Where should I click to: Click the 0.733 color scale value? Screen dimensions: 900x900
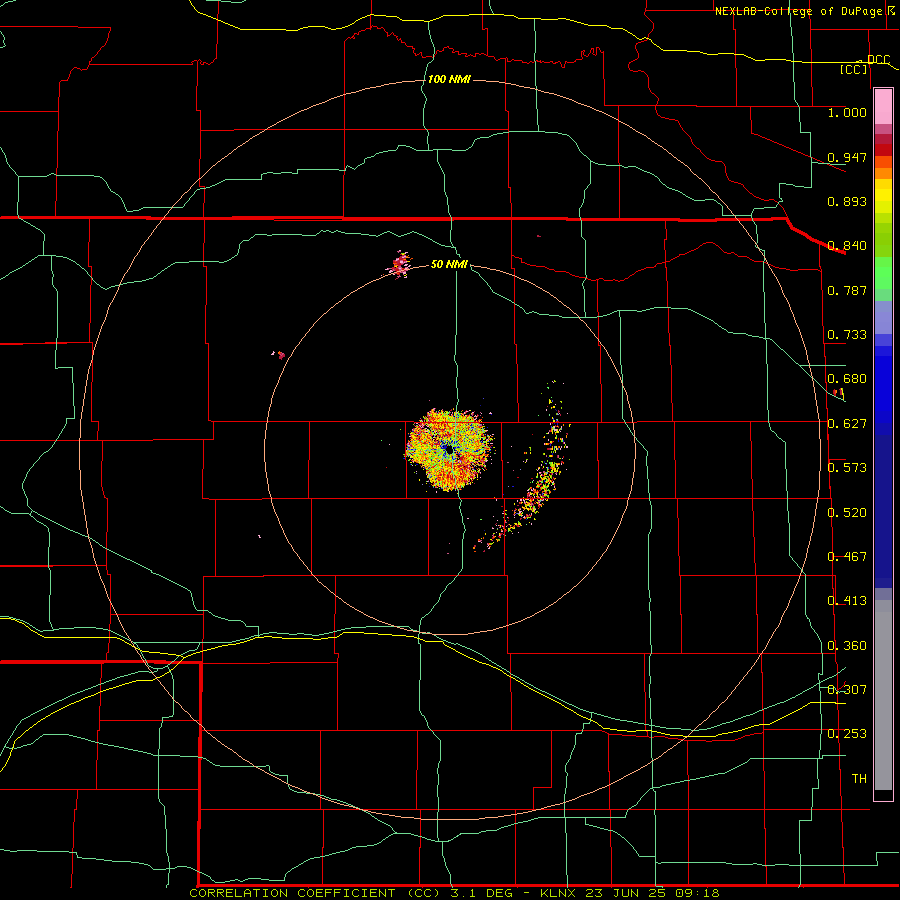pos(847,335)
